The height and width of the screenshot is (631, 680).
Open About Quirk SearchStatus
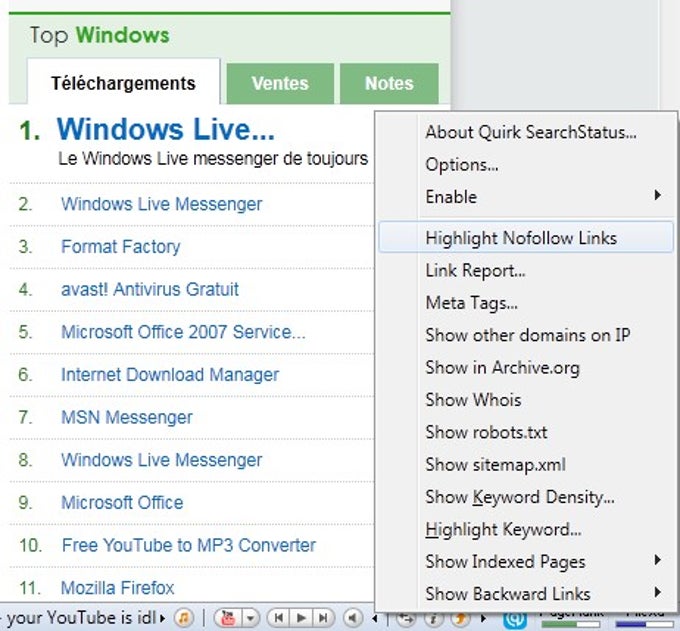(x=526, y=132)
